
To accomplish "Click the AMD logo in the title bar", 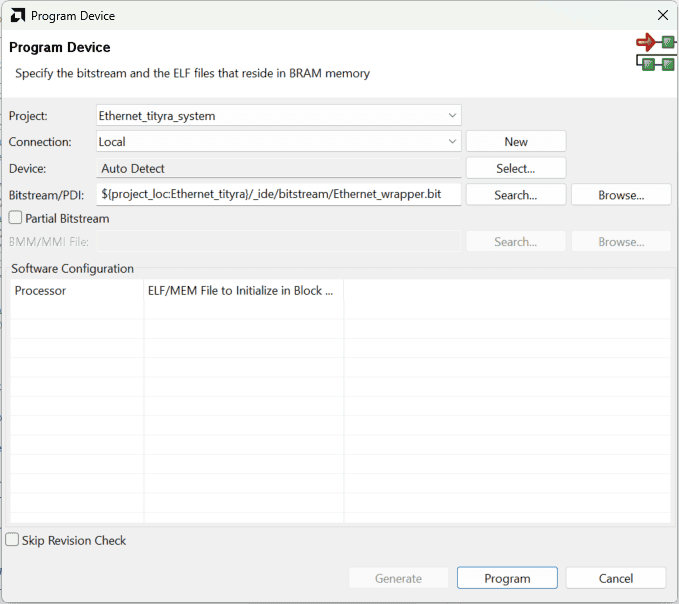I will (18, 16).
